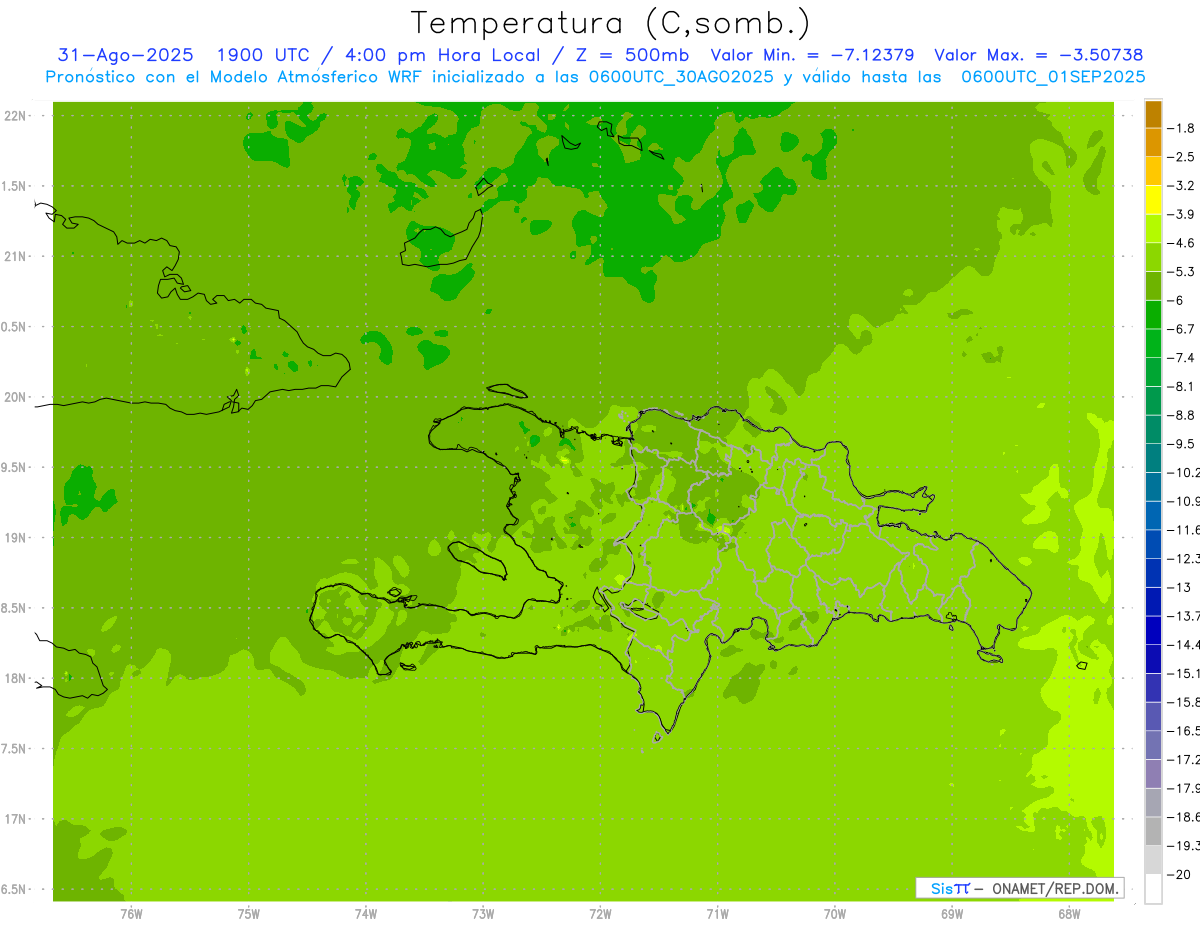Select the 'Valor Max. = -3.50738' text
Screen dimensions: 1200x927
tap(1038, 55)
